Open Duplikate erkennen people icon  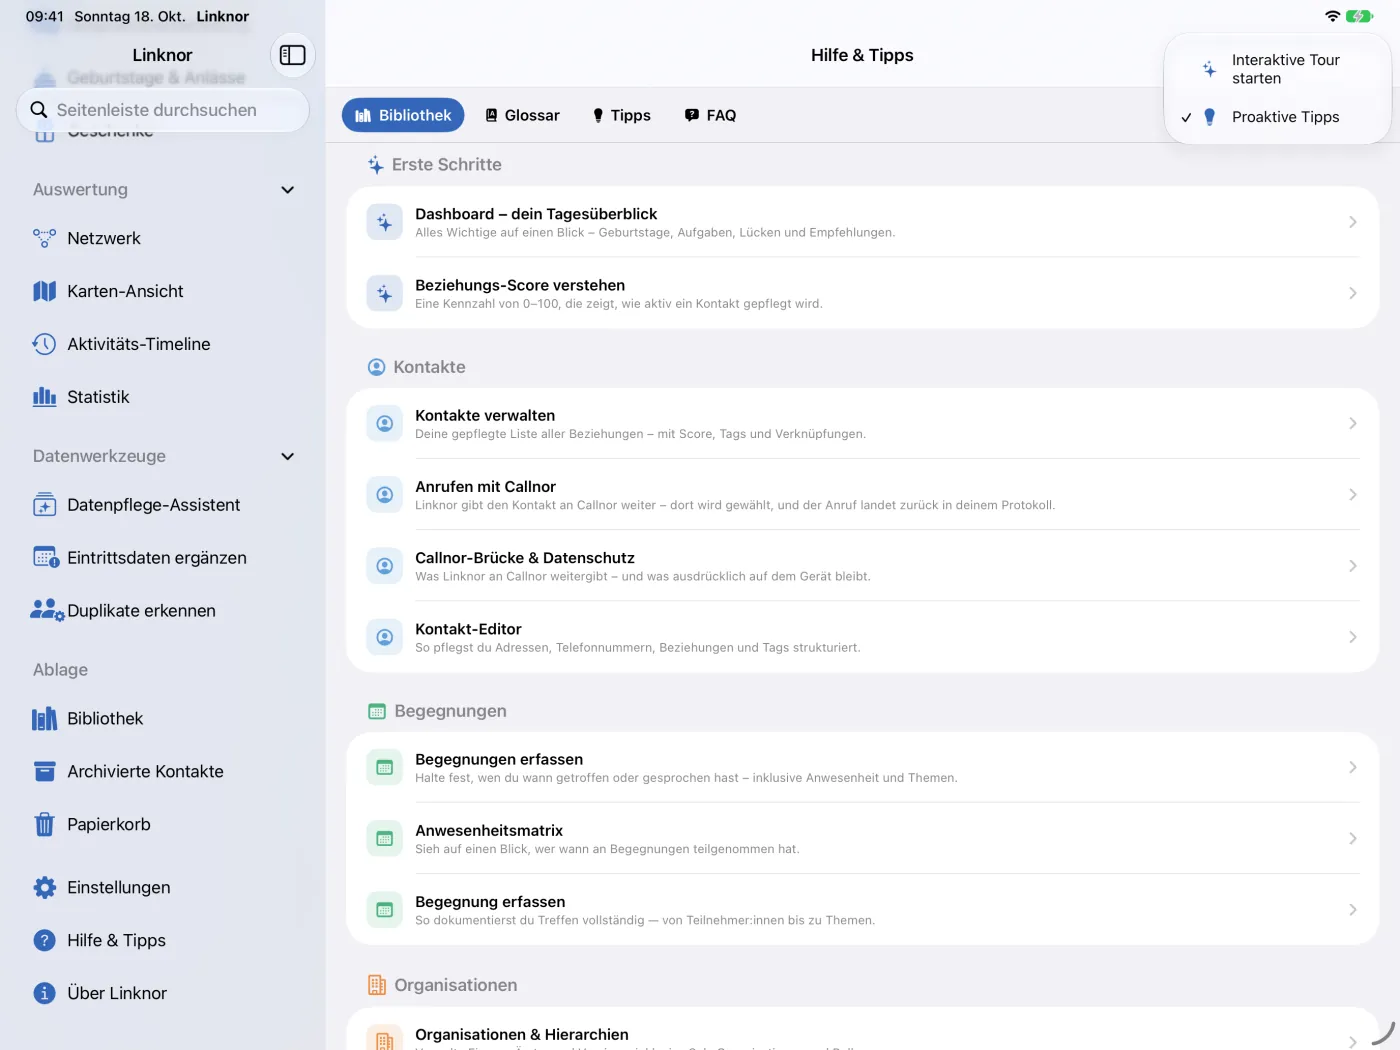pyautogui.click(x=47, y=610)
